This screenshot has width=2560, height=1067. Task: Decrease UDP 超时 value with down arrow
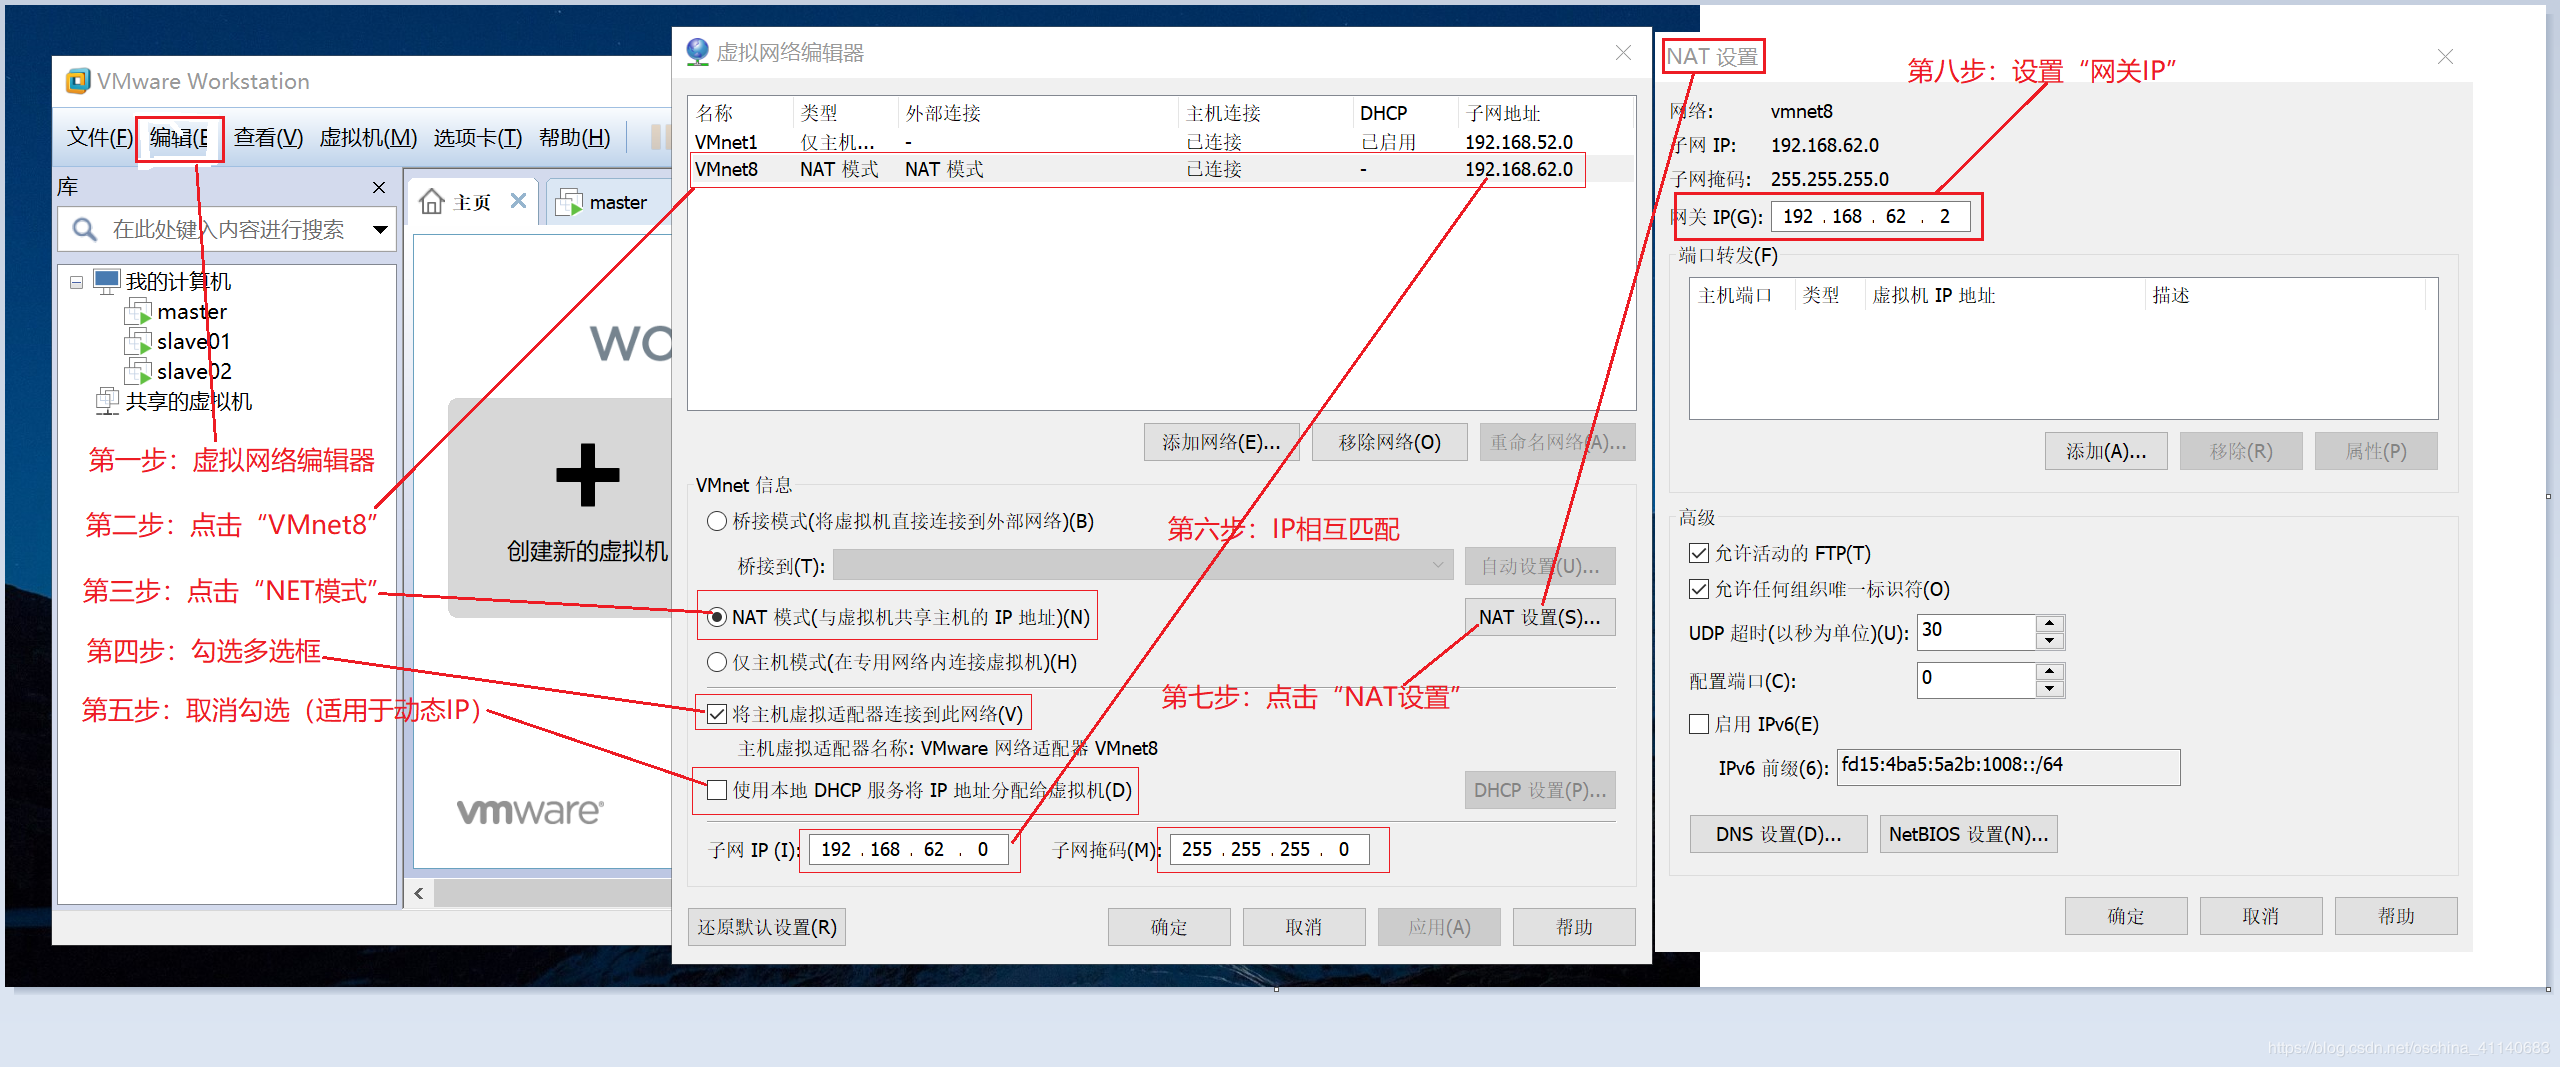2050,641
